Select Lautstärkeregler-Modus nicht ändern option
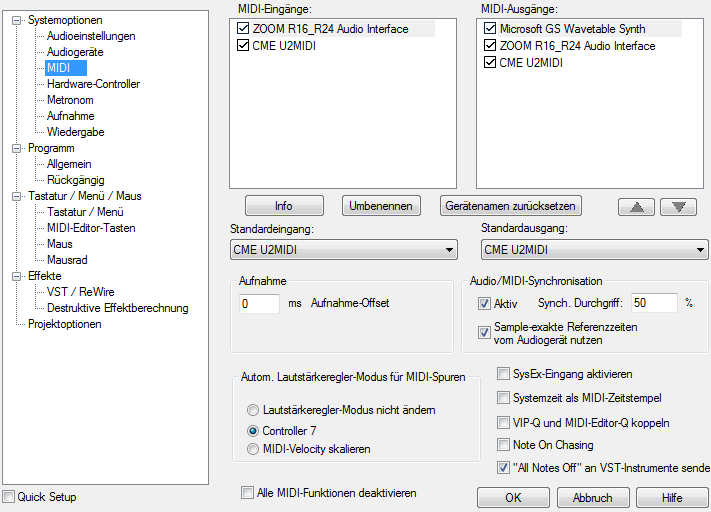 [x=253, y=410]
